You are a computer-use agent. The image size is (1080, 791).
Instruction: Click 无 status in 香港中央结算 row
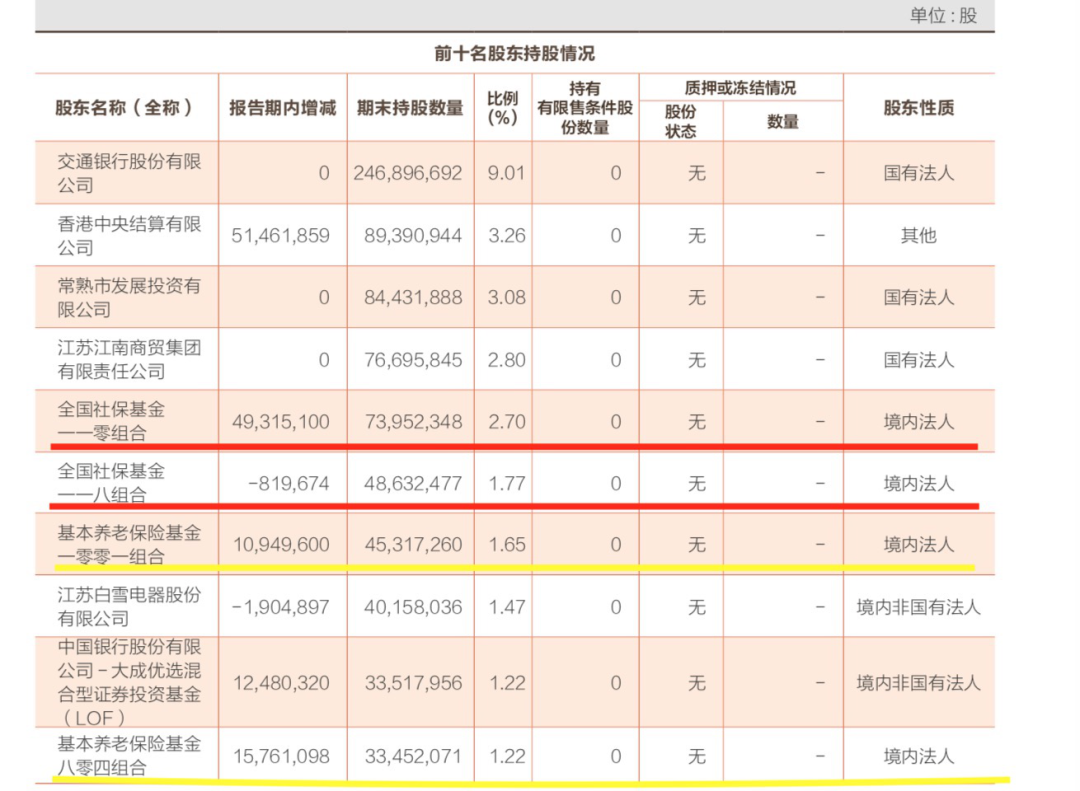pos(697,236)
